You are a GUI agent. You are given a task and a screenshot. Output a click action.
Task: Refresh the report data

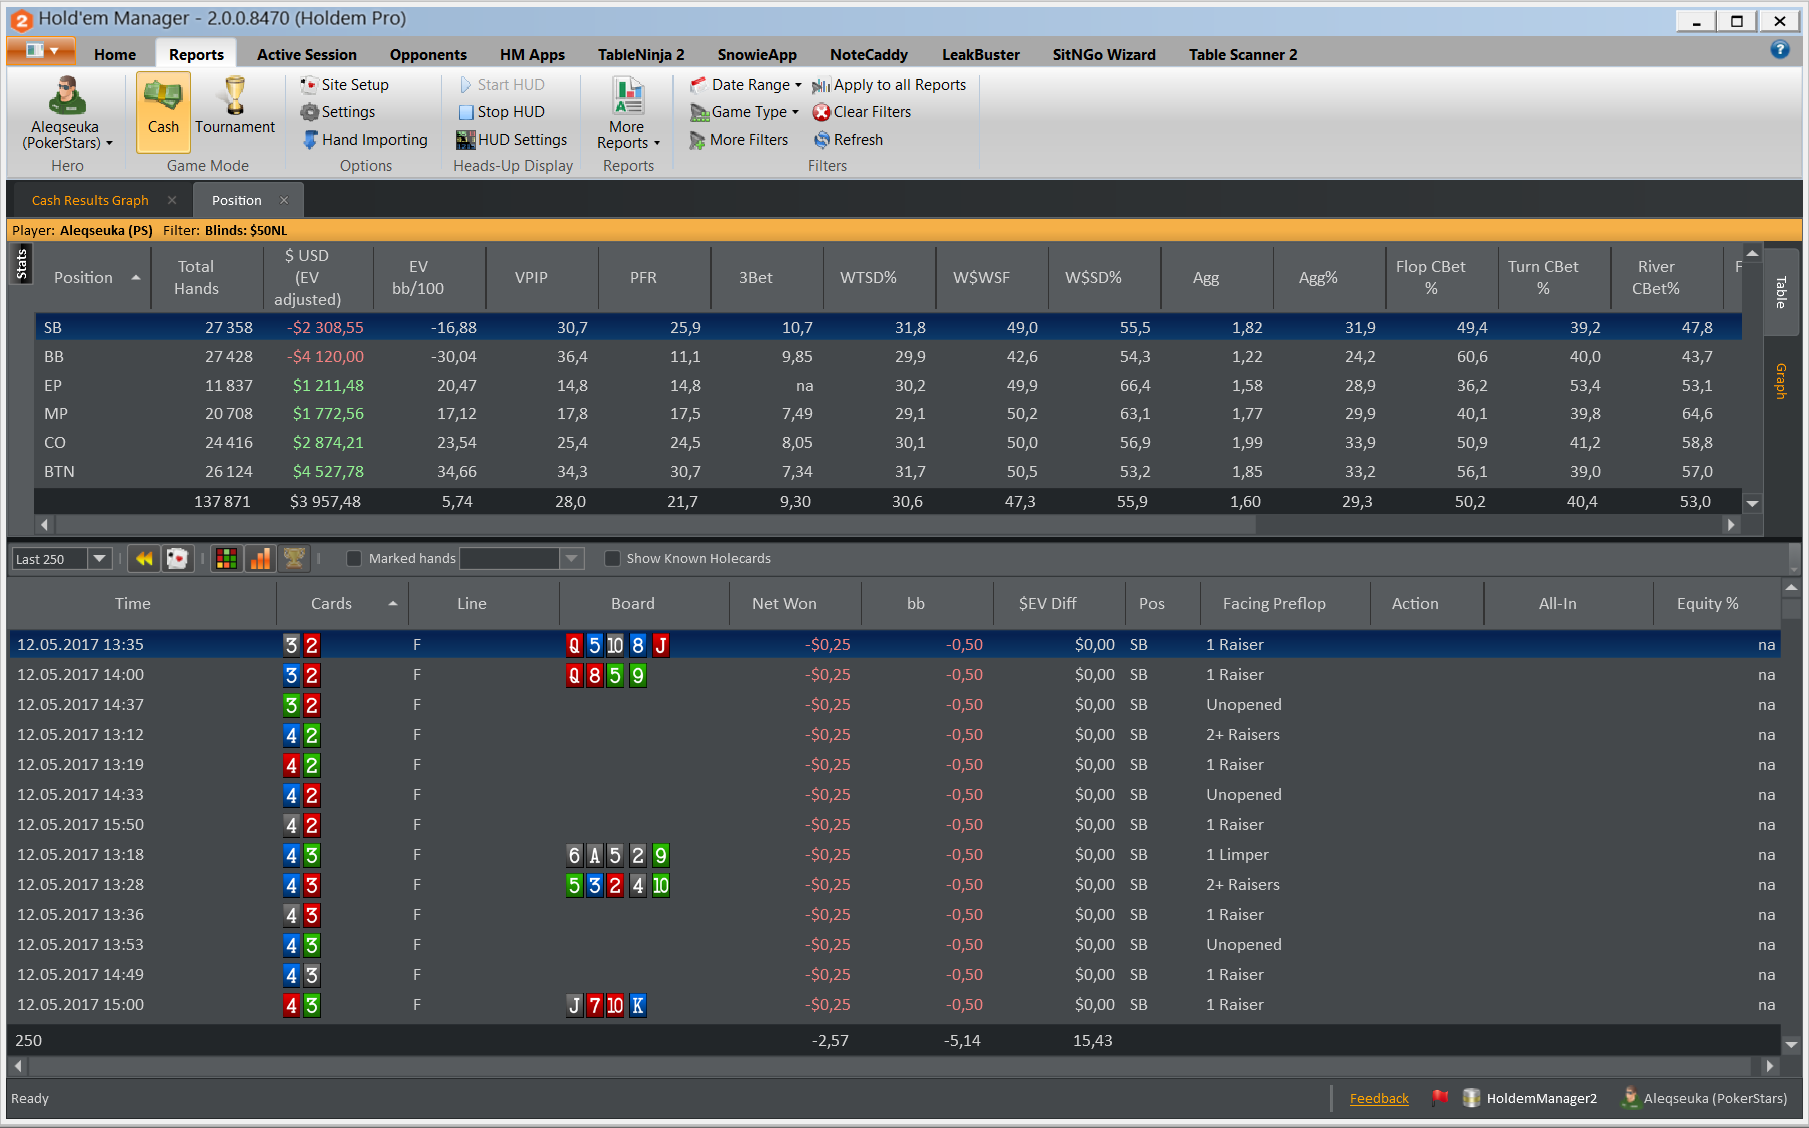tap(848, 140)
